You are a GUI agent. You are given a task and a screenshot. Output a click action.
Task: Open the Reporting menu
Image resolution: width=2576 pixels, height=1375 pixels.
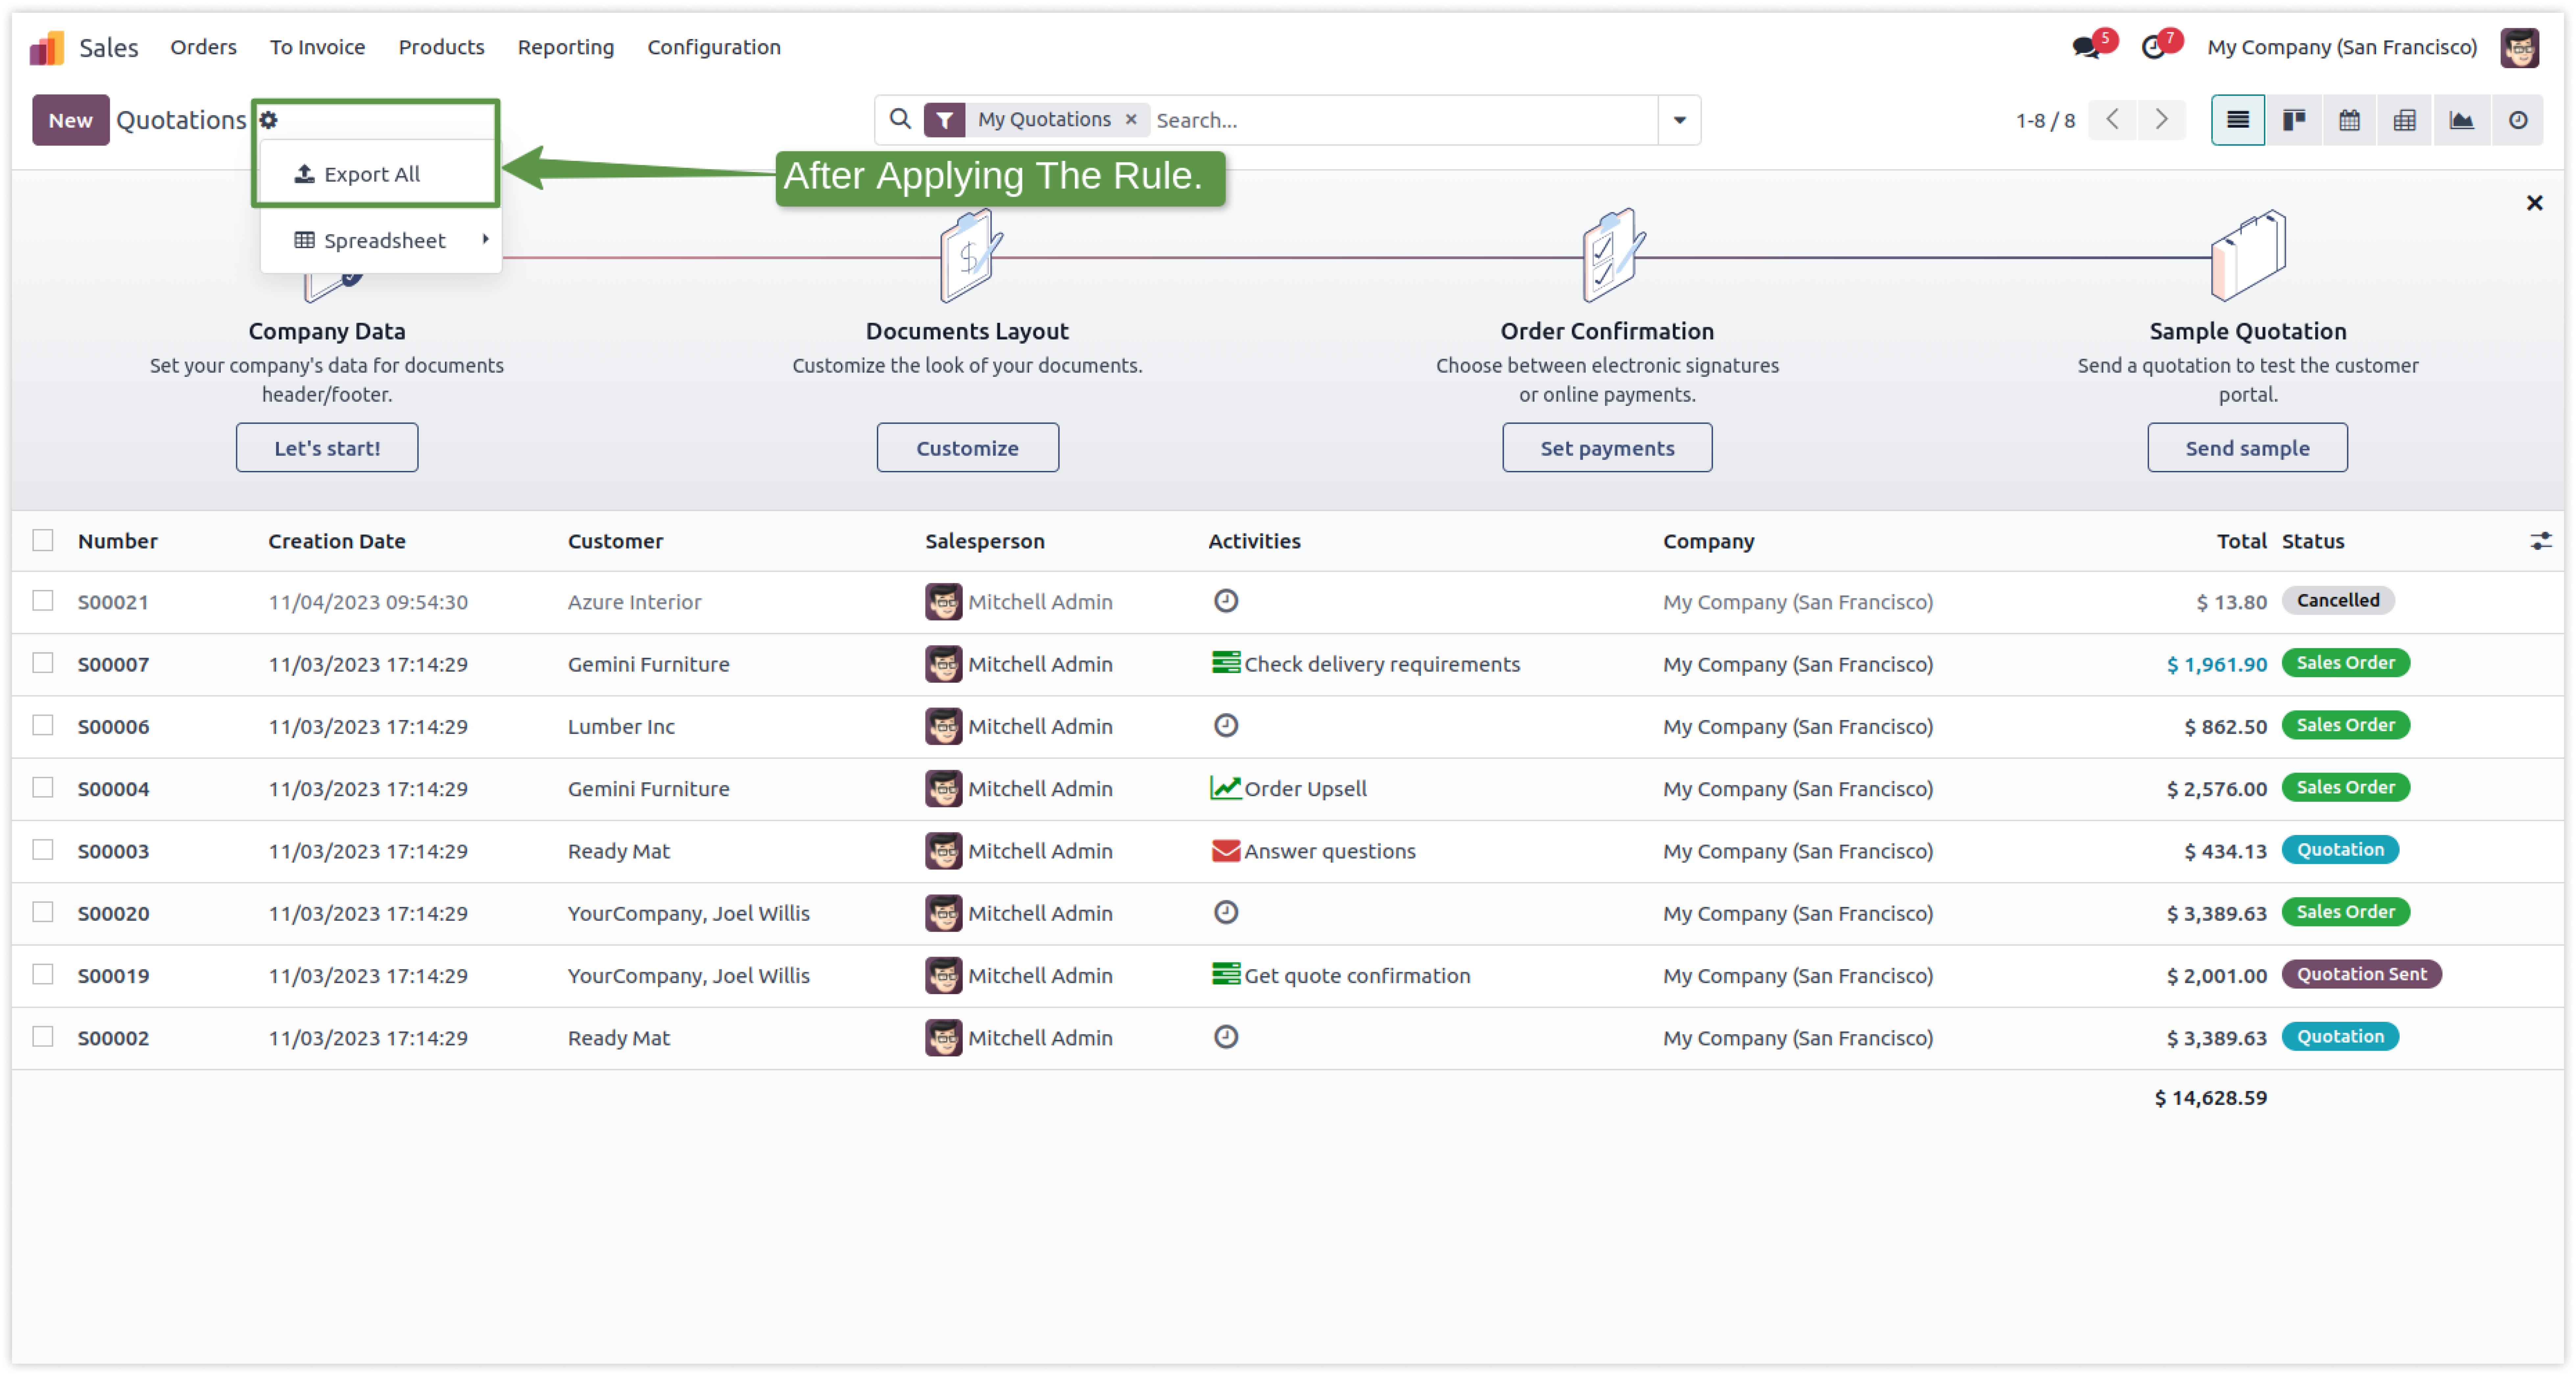coord(566,47)
